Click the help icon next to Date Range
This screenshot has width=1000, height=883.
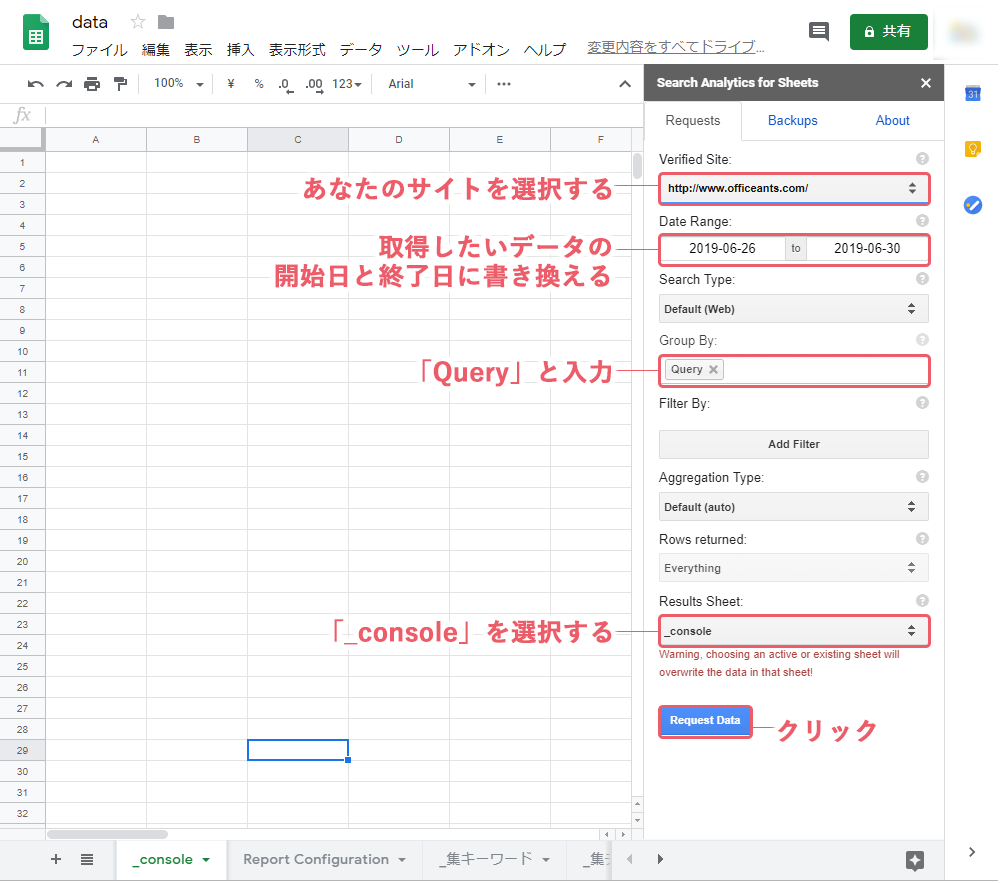tap(922, 221)
